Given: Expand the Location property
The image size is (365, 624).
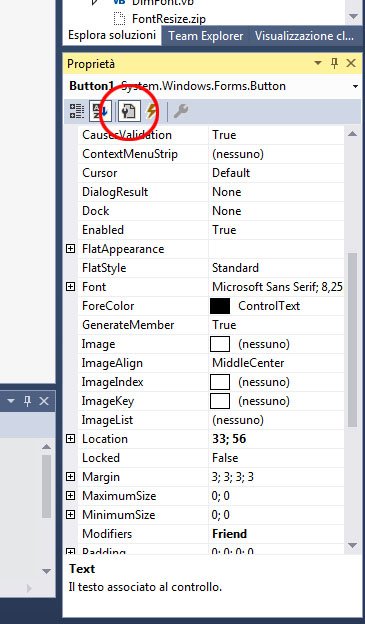Looking at the screenshot, I should pos(70,439).
